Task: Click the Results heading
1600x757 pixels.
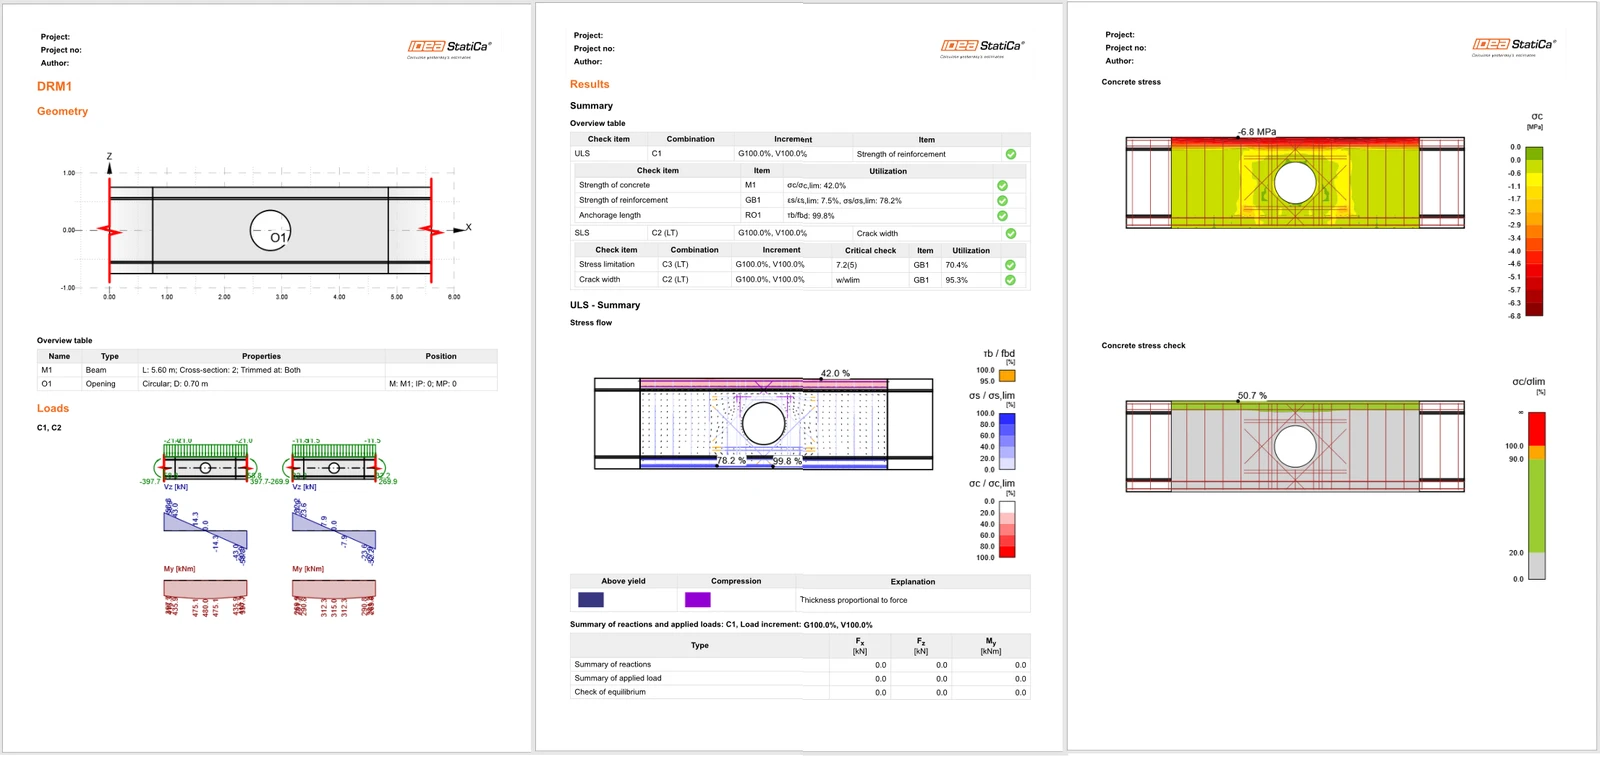Action: point(589,84)
